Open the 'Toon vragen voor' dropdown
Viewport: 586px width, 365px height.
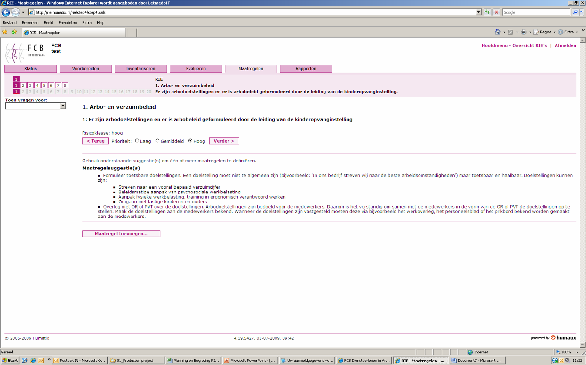(36, 106)
